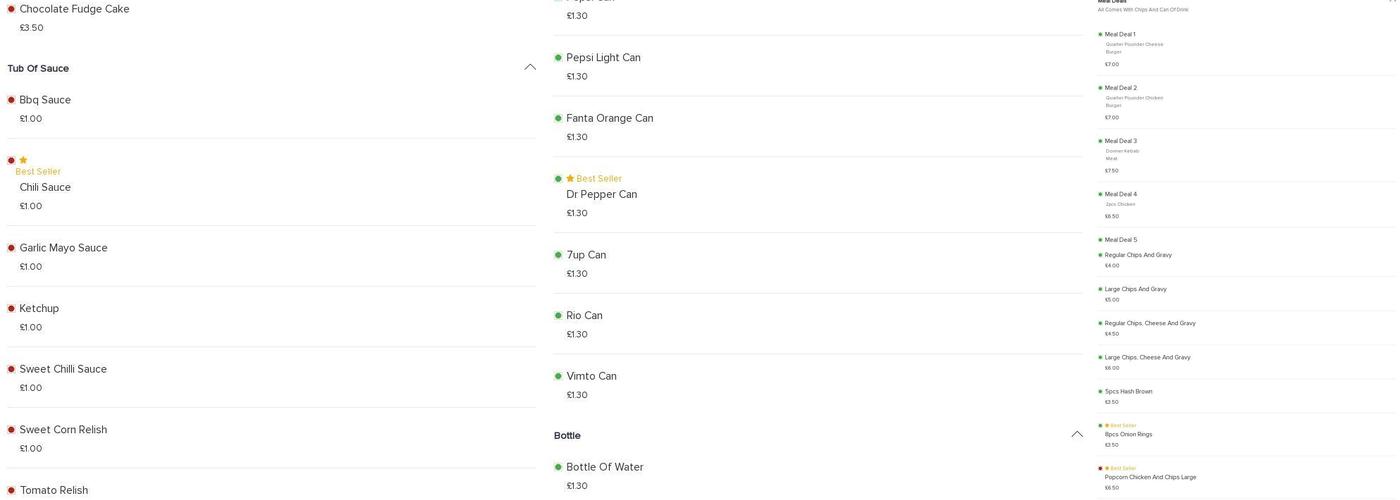Screen dimensions: 1400x500
Task: Click the green dot beside 7up Can
Action: tap(558, 255)
